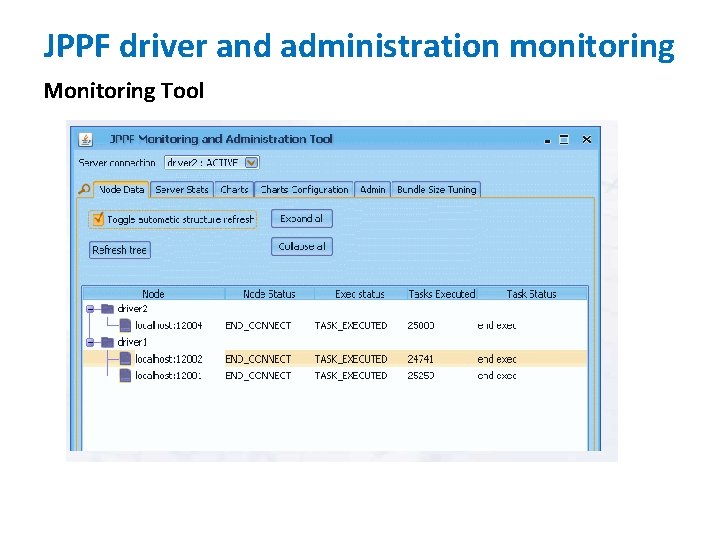Screen dimensions: 720x540
Task: Click 'end exec' task status of localhost:12001
Action: point(497,376)
